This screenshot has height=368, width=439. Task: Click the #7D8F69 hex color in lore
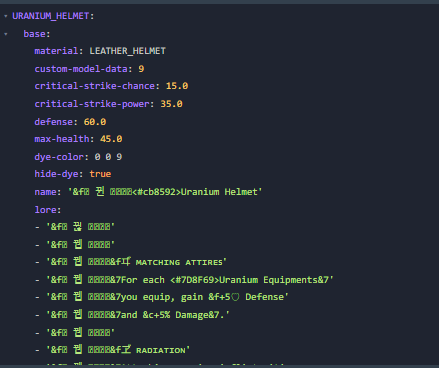[194, 280]
